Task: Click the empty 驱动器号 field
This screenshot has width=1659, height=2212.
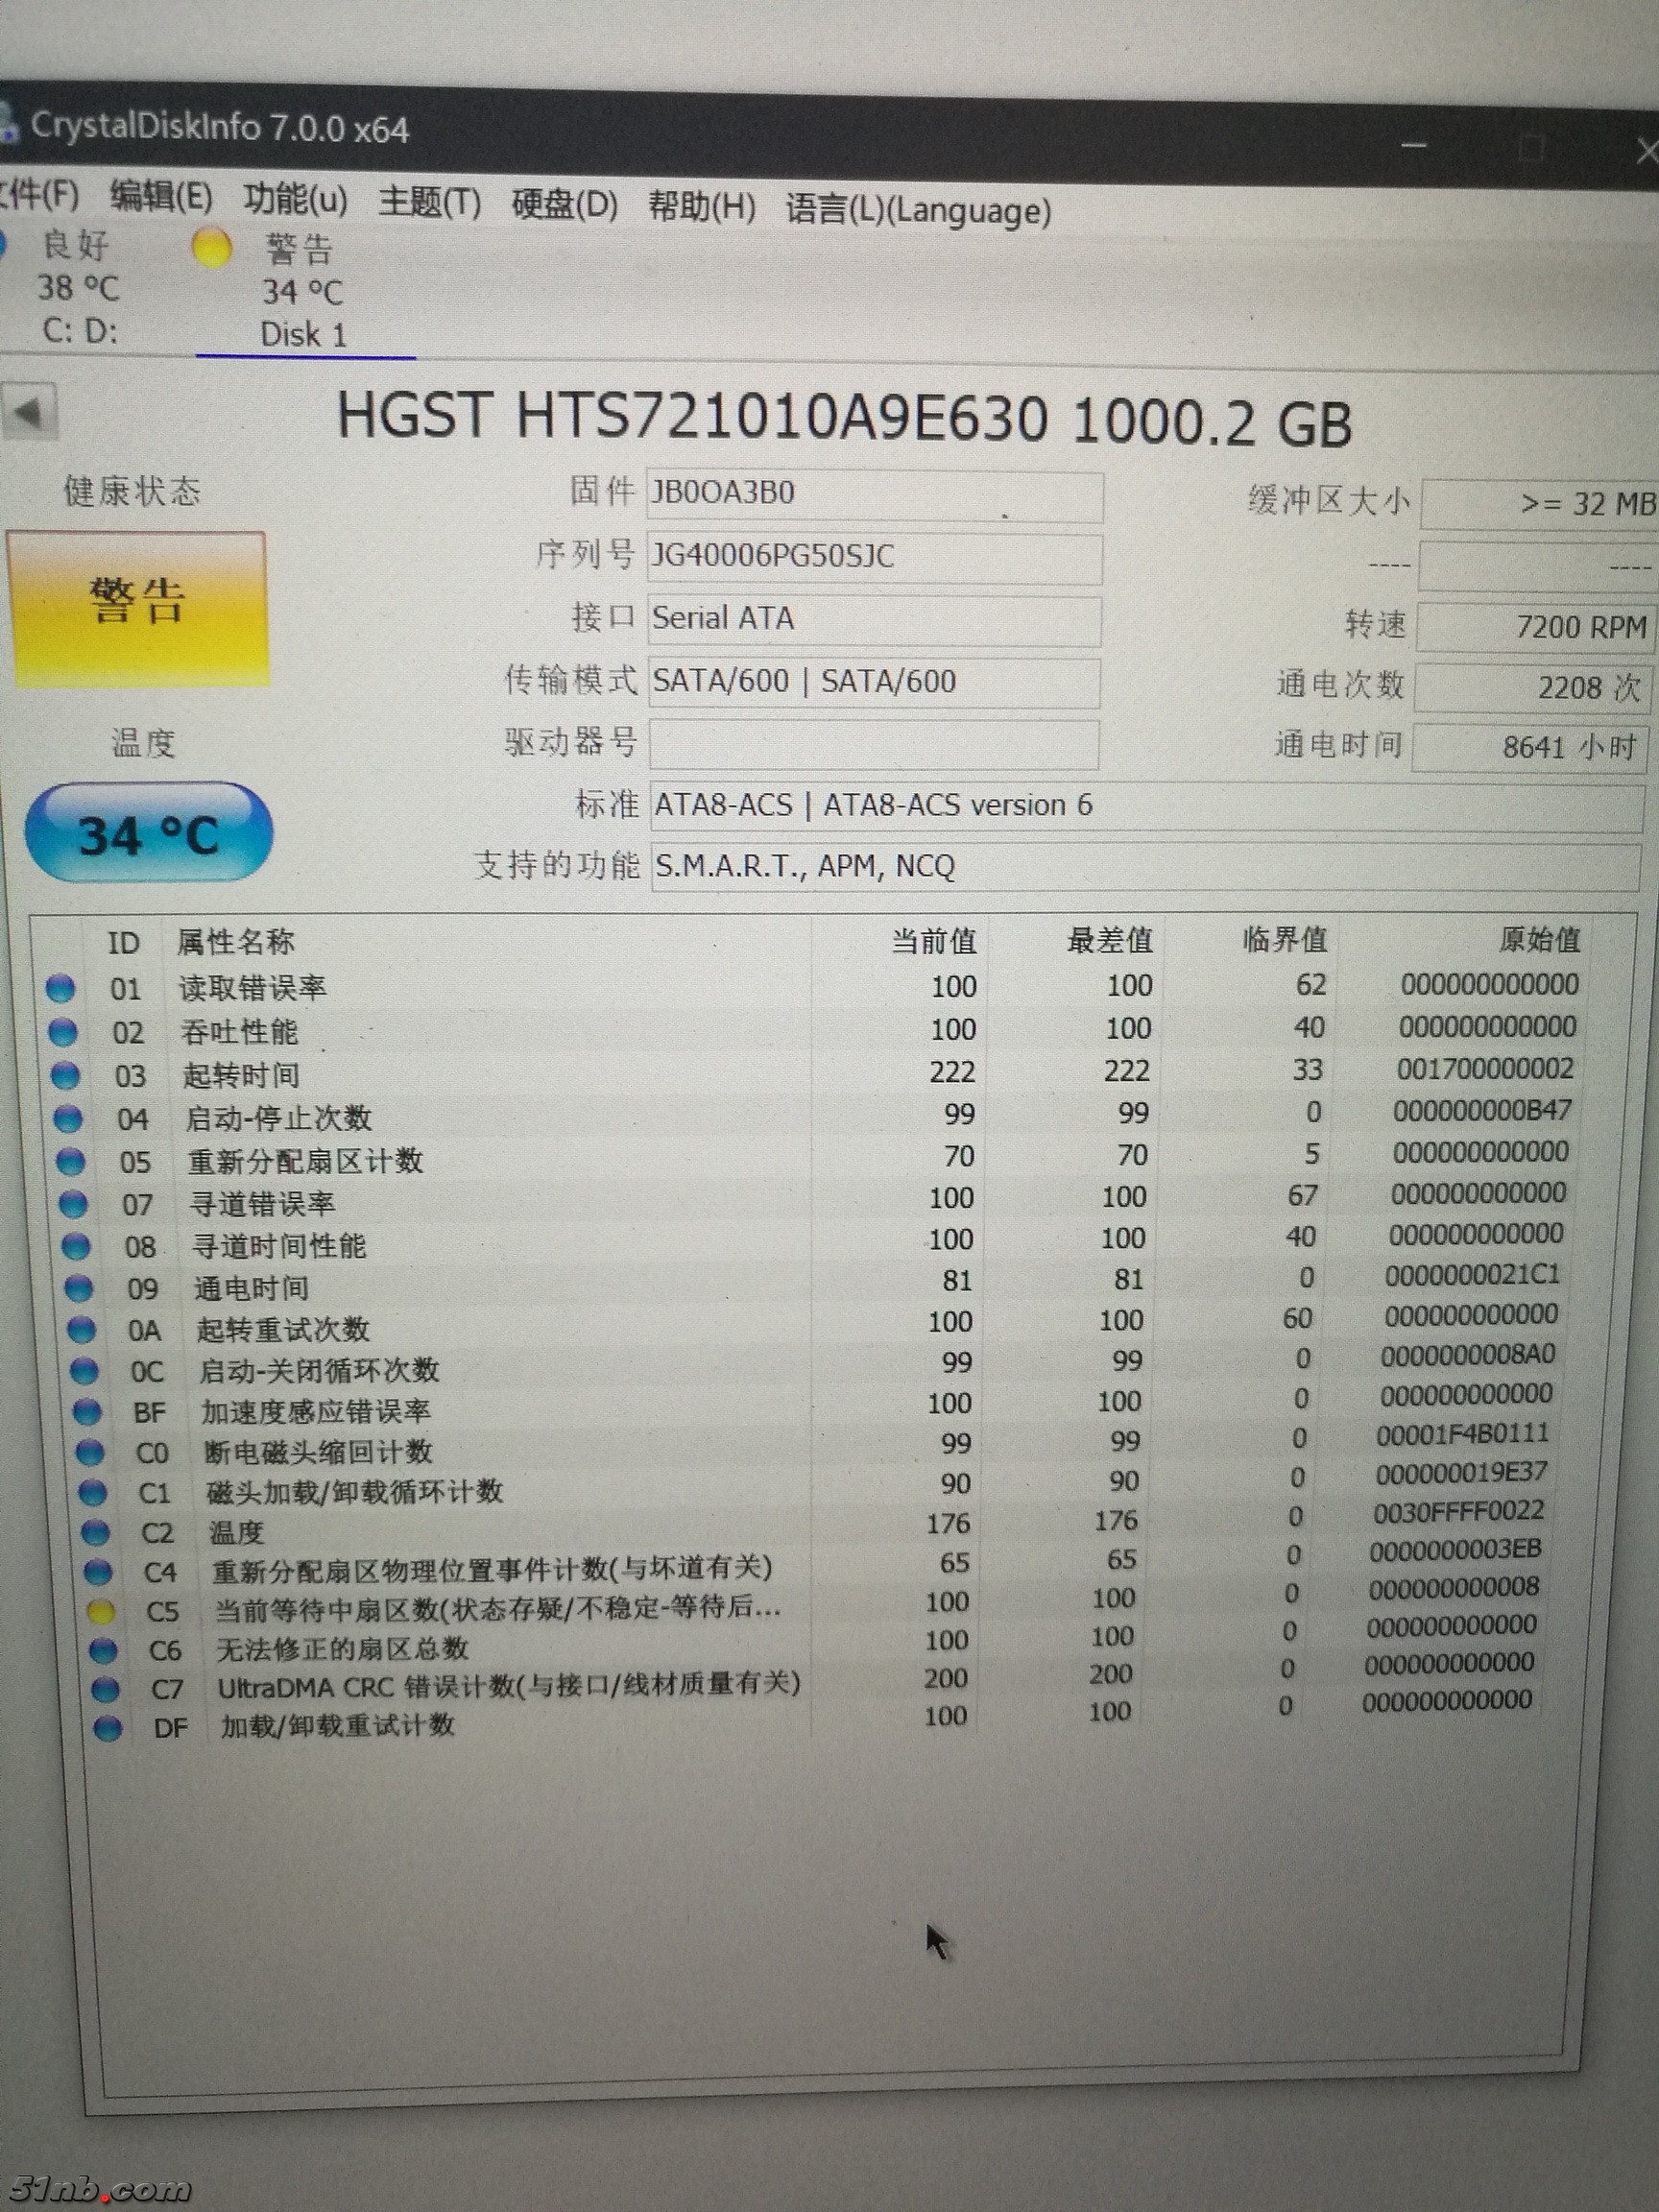Action: click(x=874, y=743)
